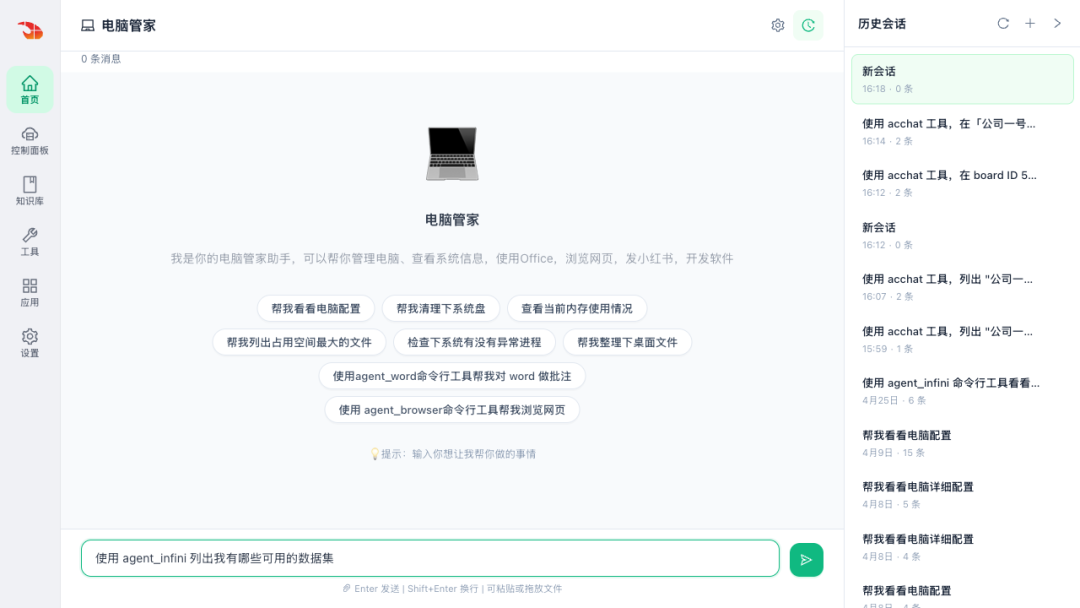
Task: Click suggestion 使用agent_word命令行工具帮我对 word 做批注
Action: [452, 376]
